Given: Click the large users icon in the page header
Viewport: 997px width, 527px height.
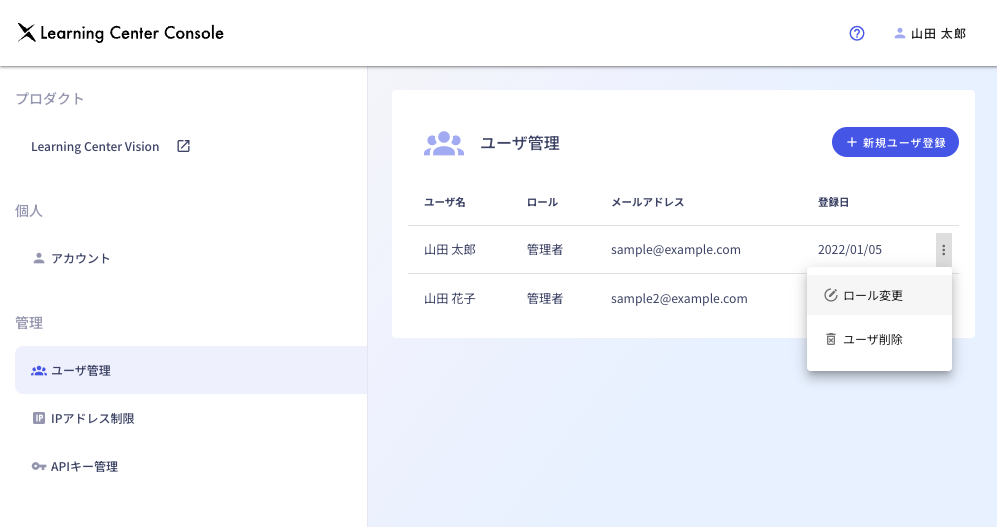Looking at the screenshot, I should coord(443,143).
